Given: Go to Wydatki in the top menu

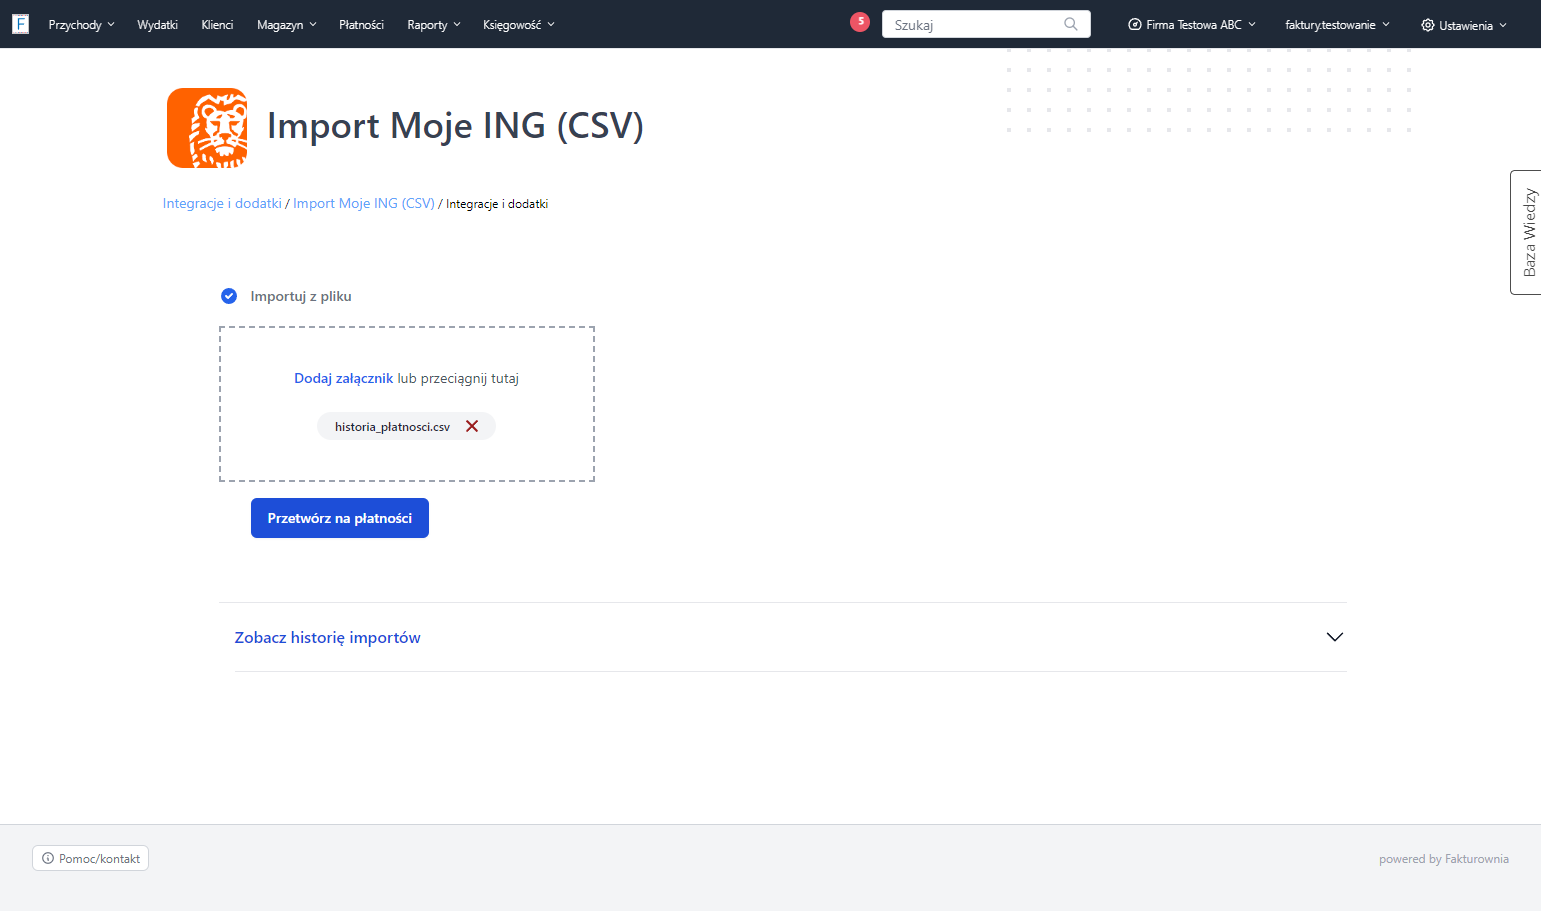Looking at the screenshot, I should (157, 24).
